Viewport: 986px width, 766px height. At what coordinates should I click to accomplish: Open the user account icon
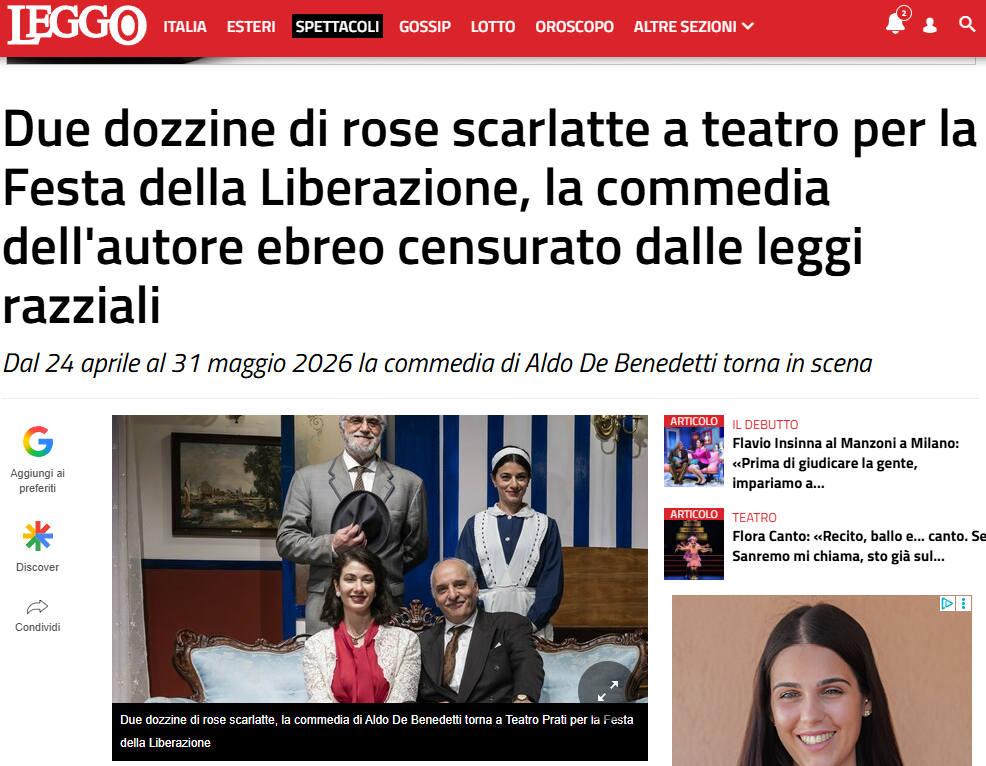pyautogui.click(x=929, y=25)
